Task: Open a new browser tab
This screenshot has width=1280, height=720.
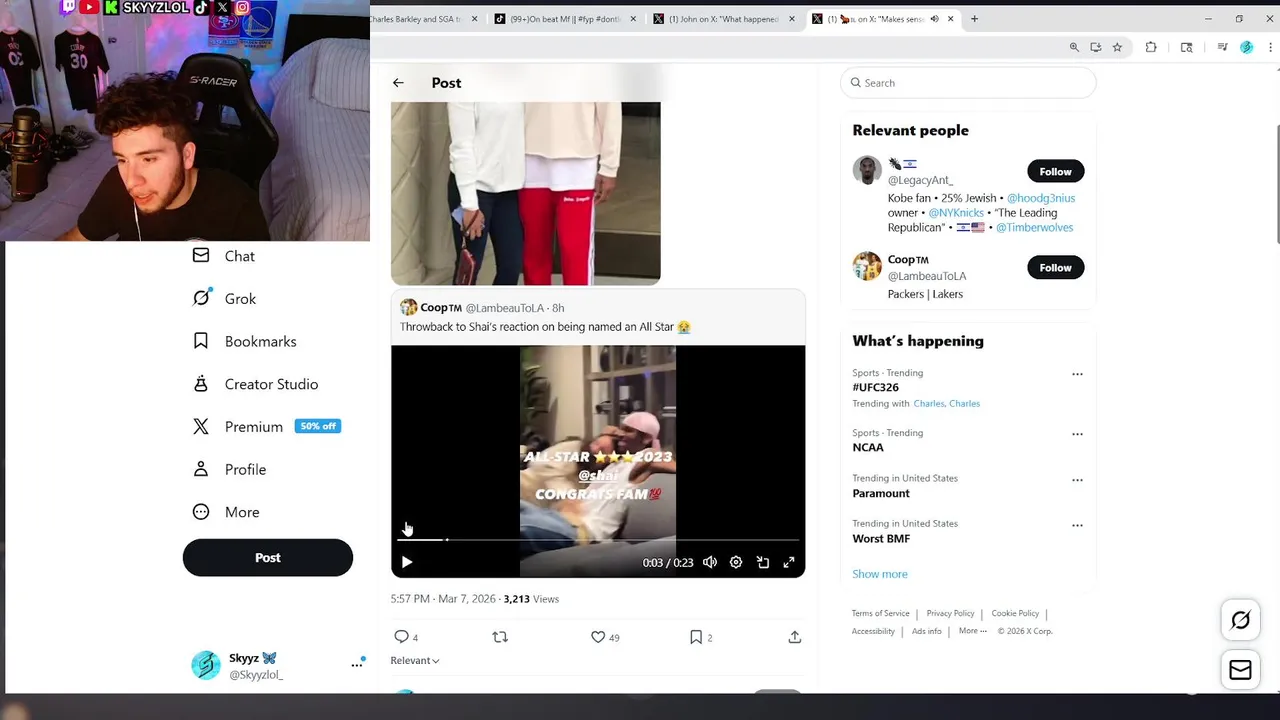Action: pyautogui.click(x=974, y=19)
